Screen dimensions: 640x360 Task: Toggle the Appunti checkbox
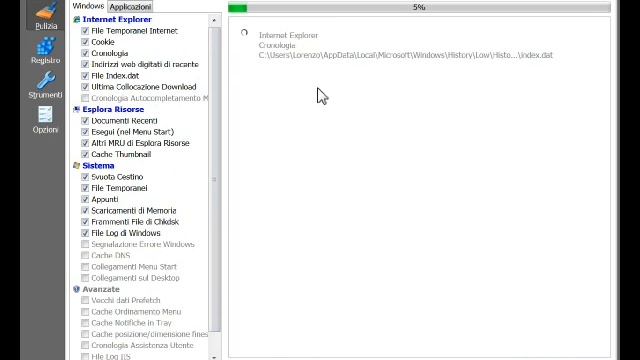(x=85, y=199)
